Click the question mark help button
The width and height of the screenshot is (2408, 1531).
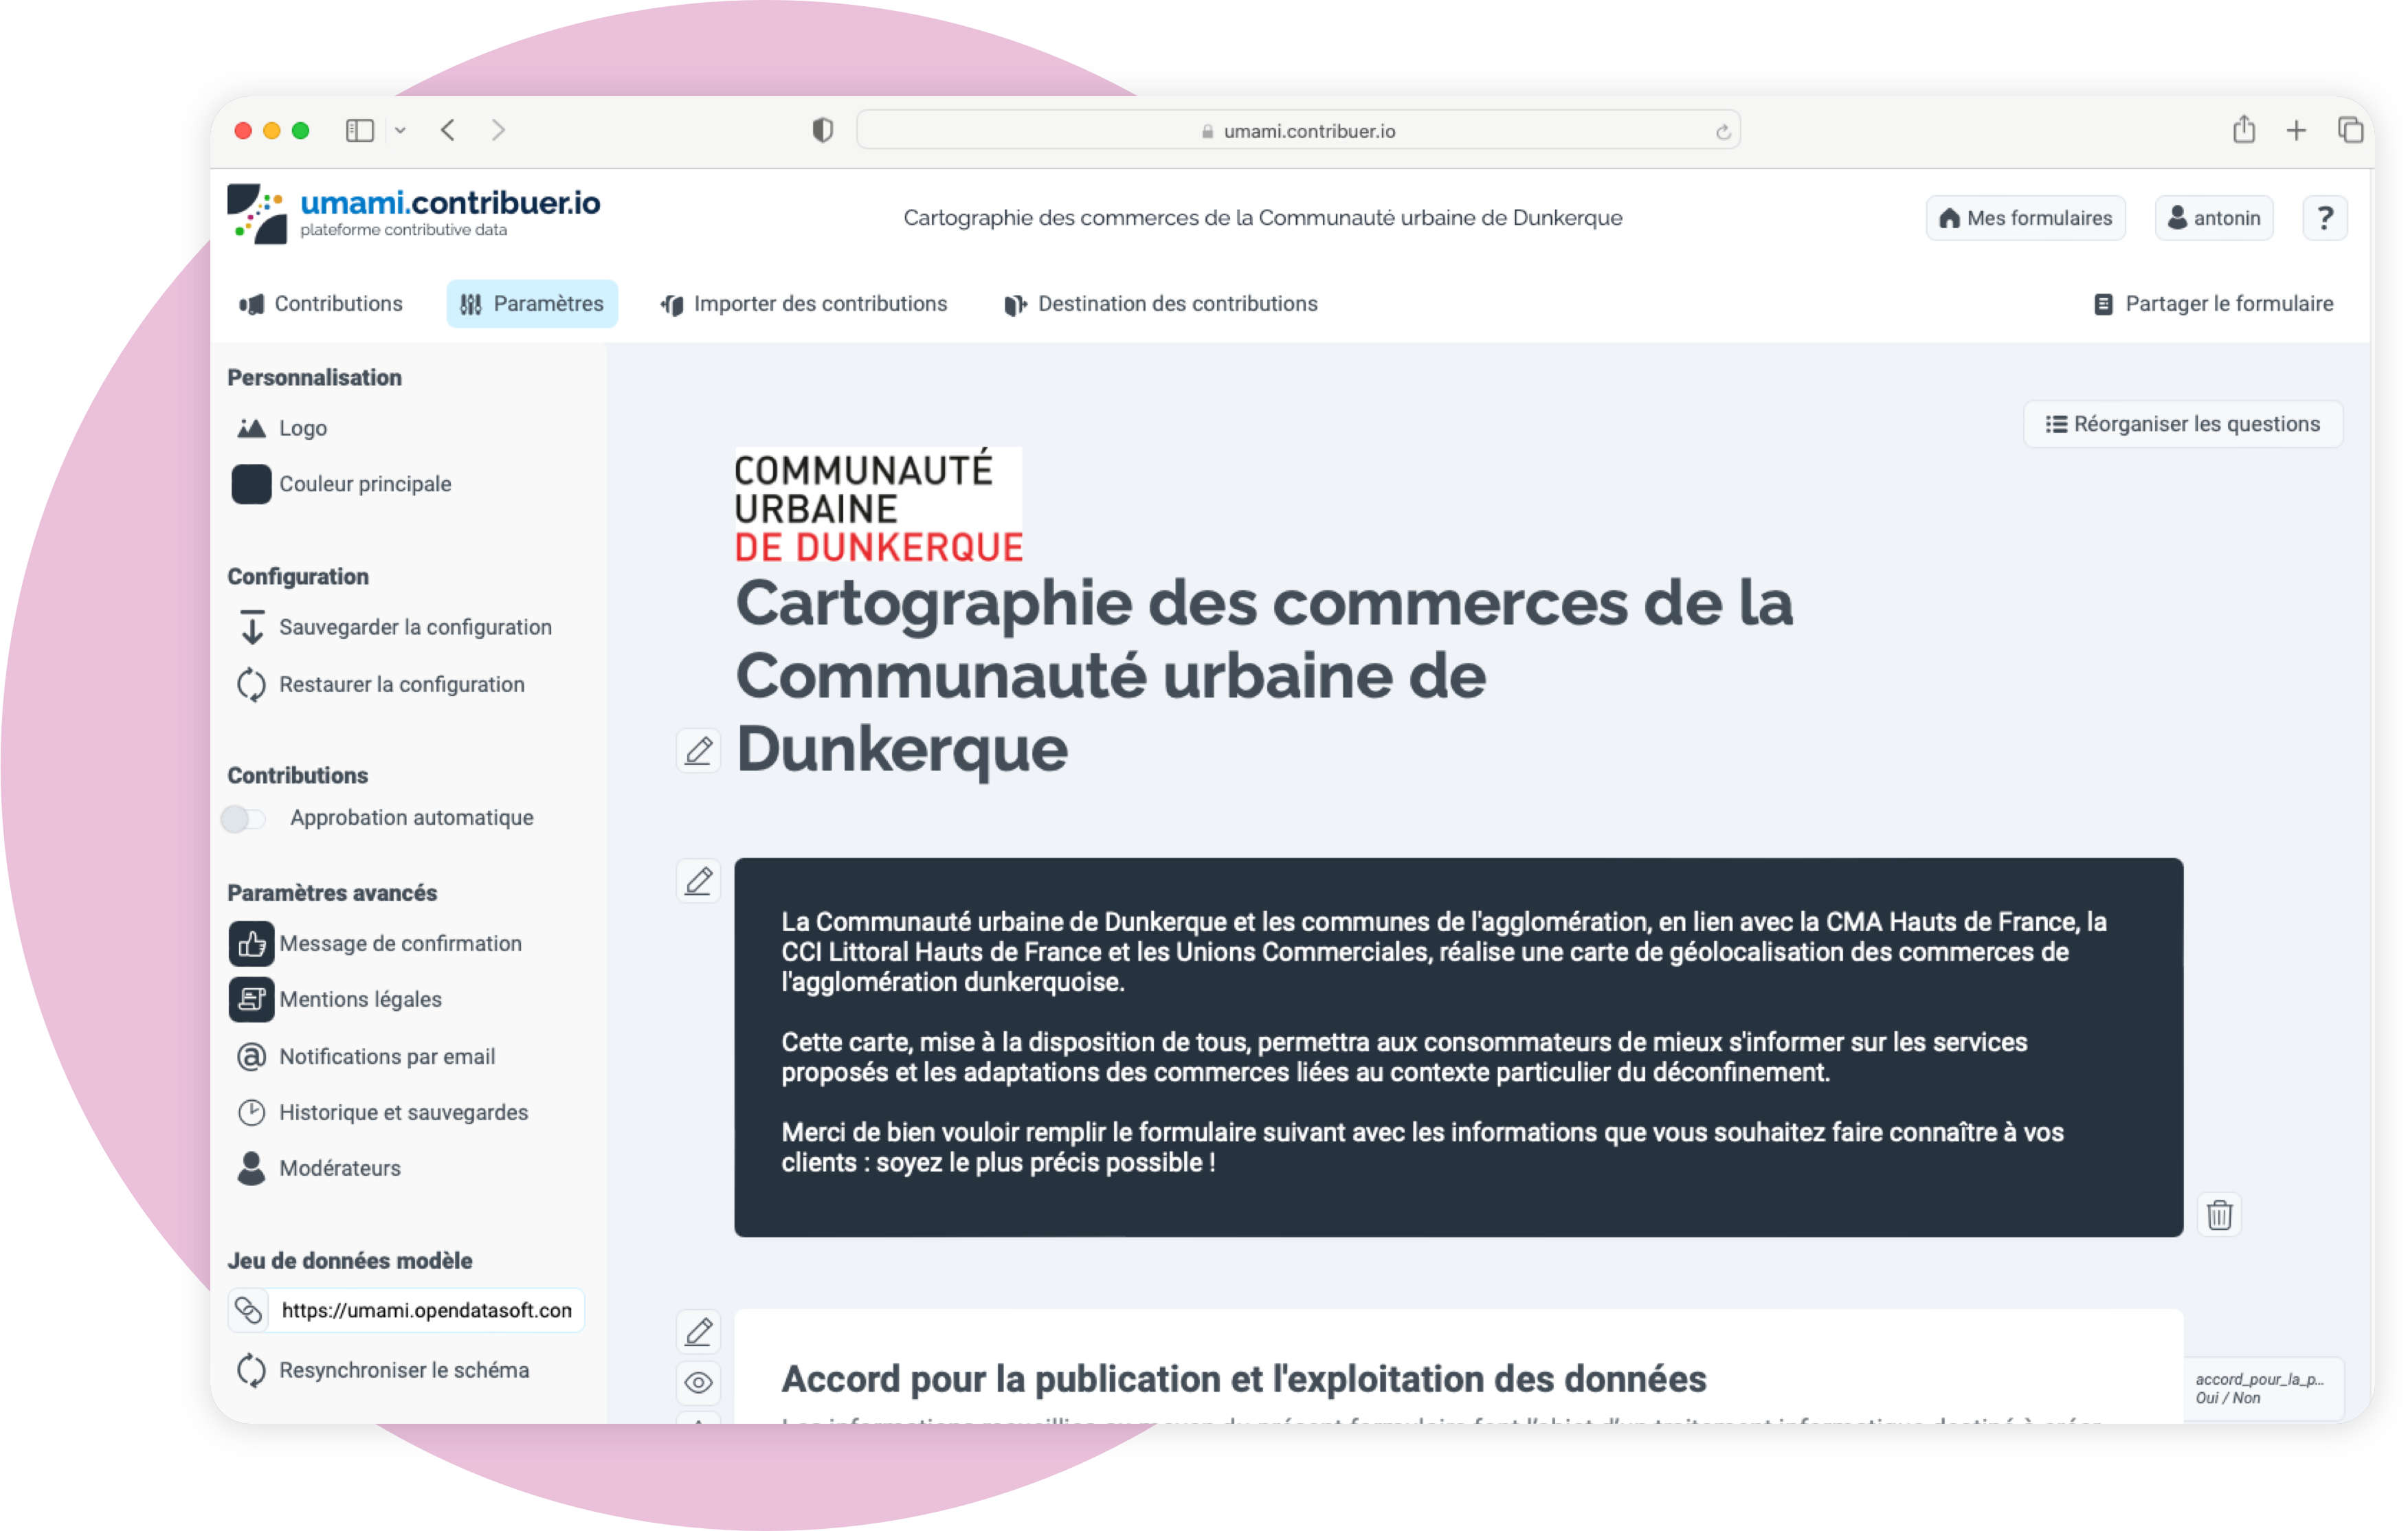(x=2324, y=218)
